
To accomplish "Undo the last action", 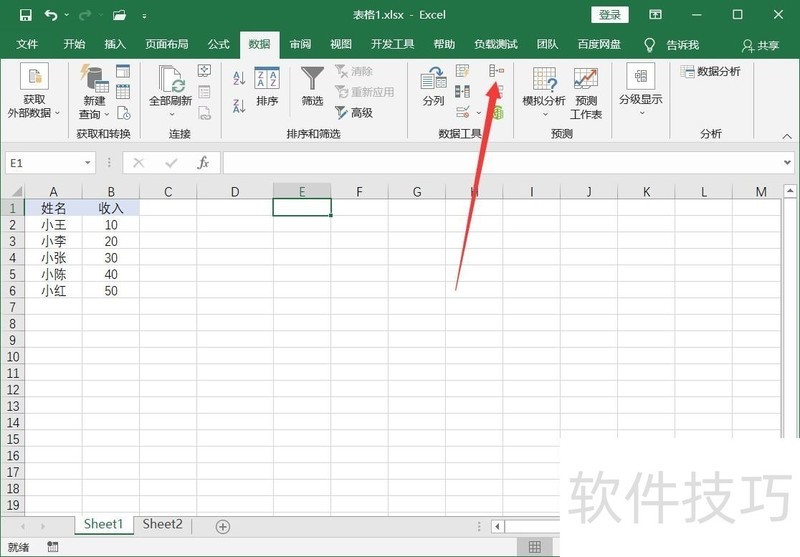I will click(51, 15).
